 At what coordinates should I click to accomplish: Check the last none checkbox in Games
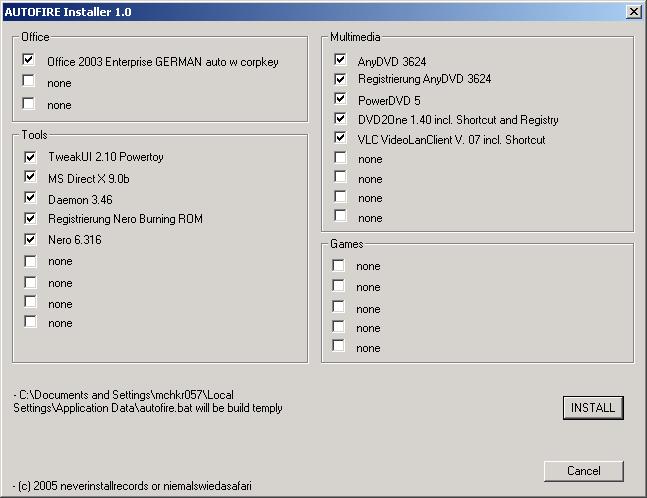(338, 345)
